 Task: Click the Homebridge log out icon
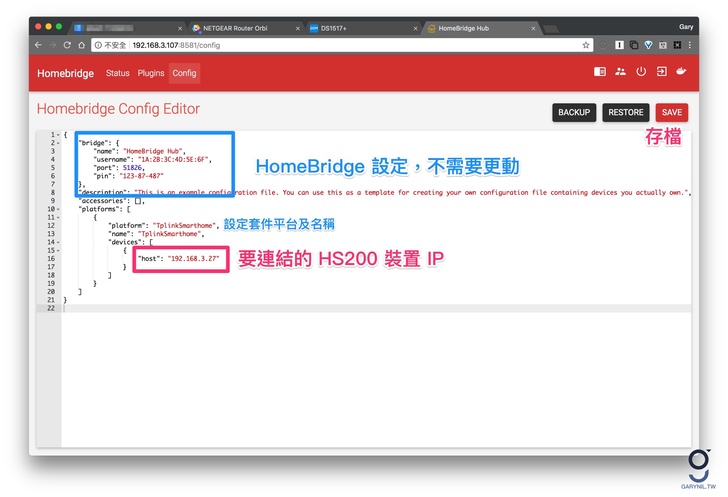[x=661, y=72]
